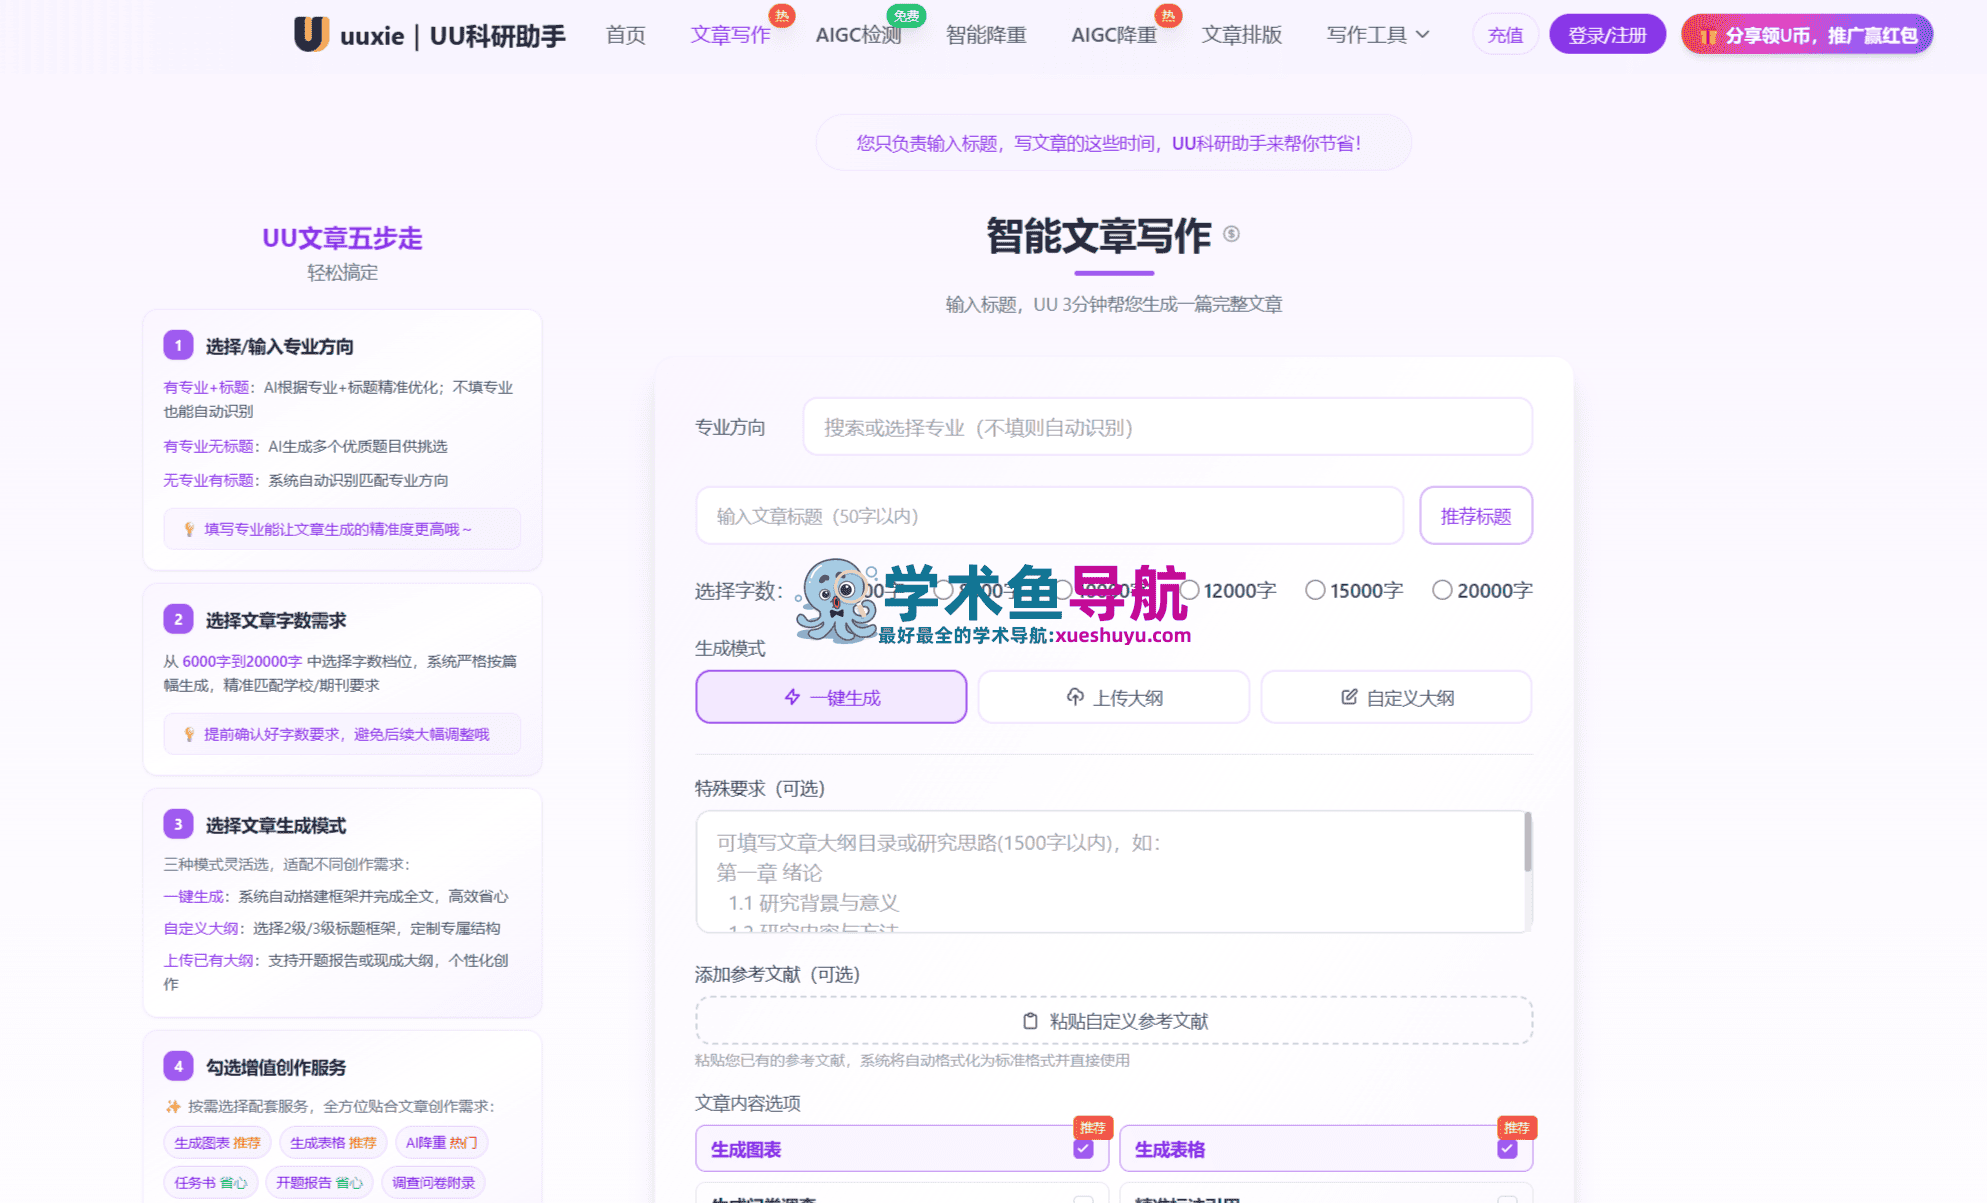This screenshot has width=1987, height=1203.
Task: Click the 任务书 省心 tag
Action: [x=210, y=1183]
